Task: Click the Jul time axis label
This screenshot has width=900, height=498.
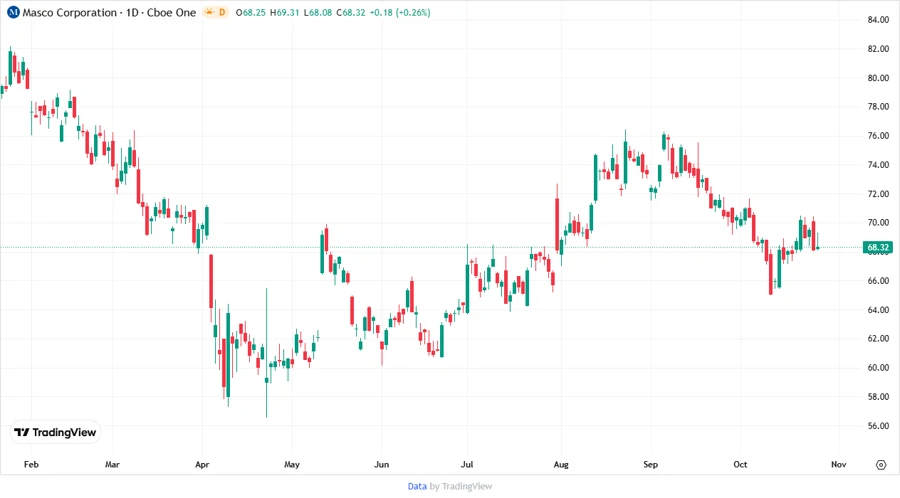Action: click(x=467, y=464)
